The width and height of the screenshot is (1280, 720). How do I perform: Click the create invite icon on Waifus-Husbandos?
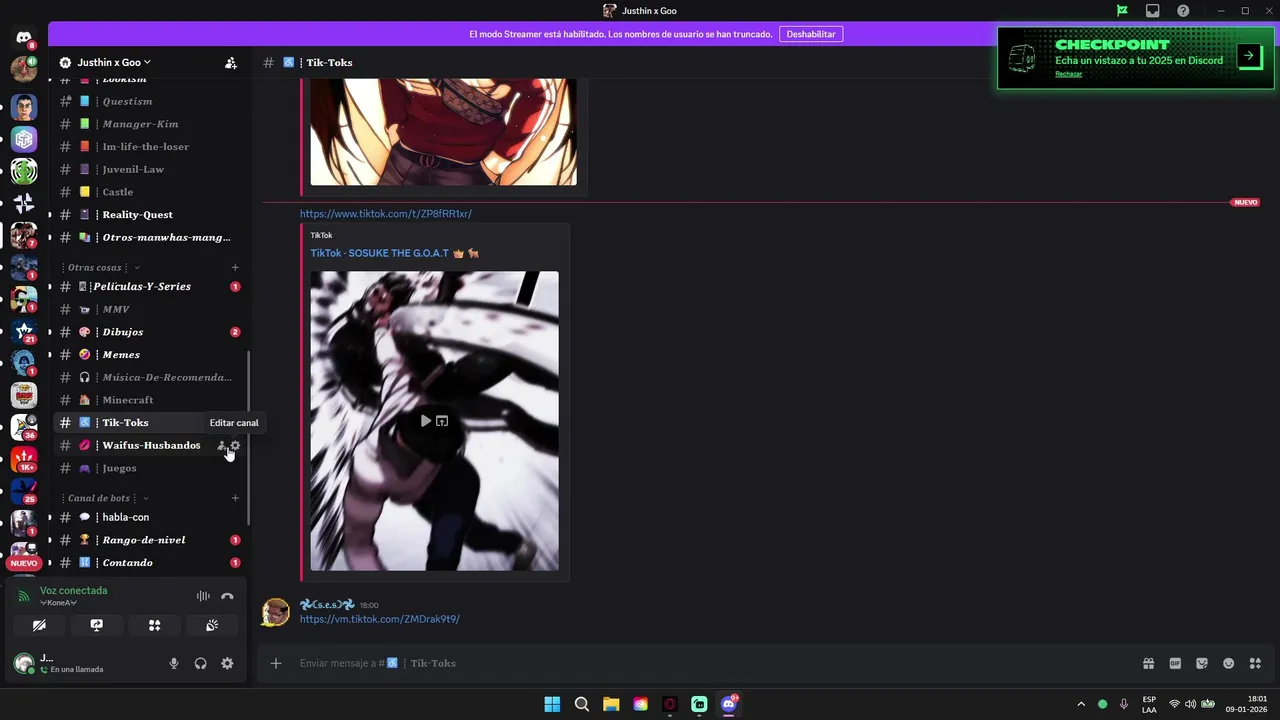pos(221,445)
